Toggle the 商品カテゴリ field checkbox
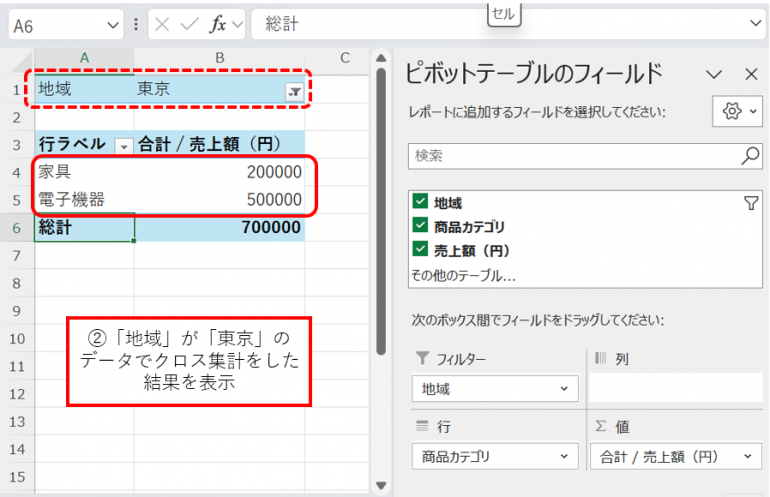This screenshot has height=497, width=770. tap(421, 226)
